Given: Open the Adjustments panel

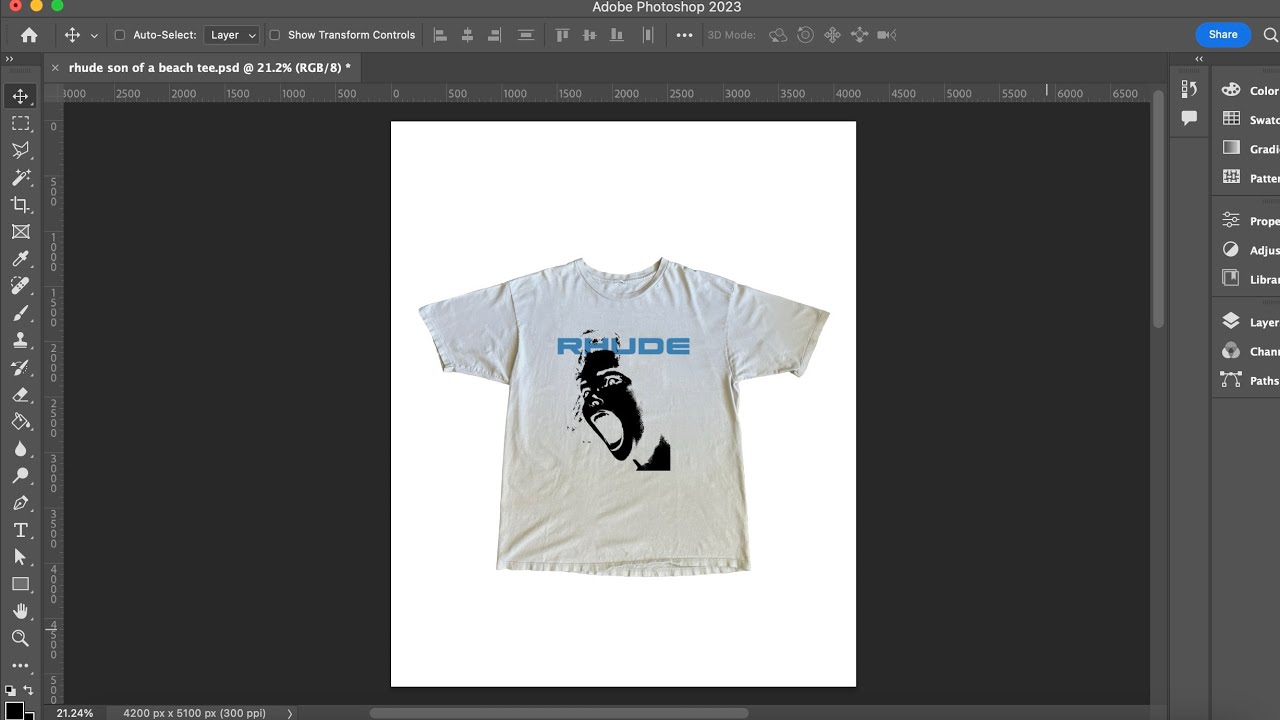Looking at the screenshot, I should [x=1247, y=249].
